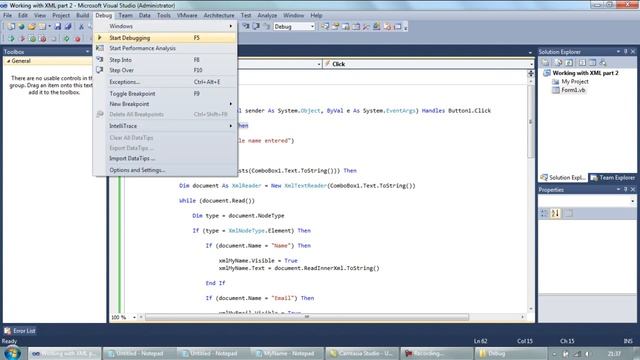This screenshot has width=640, height=360.
Task: Click Refresh icon in Solution Explorer toolbar
Action: point(569,62)
